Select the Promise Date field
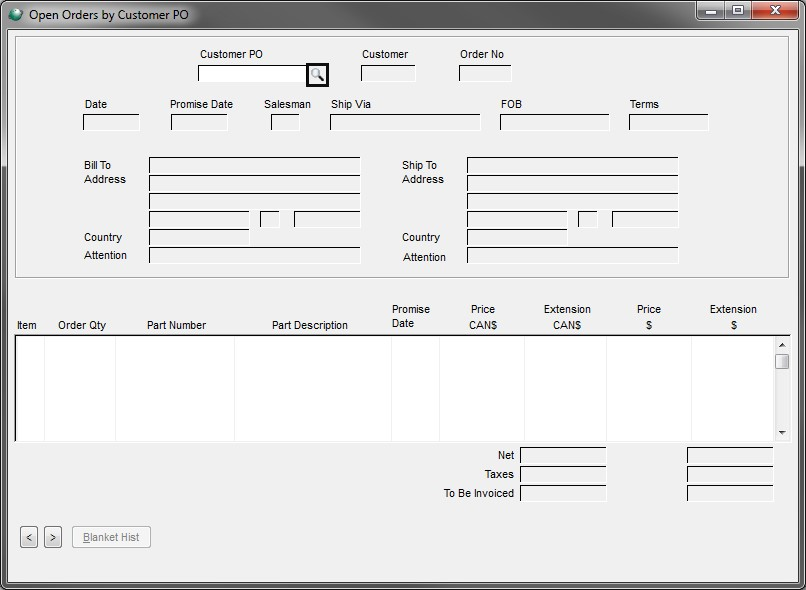 click(199, 123)
